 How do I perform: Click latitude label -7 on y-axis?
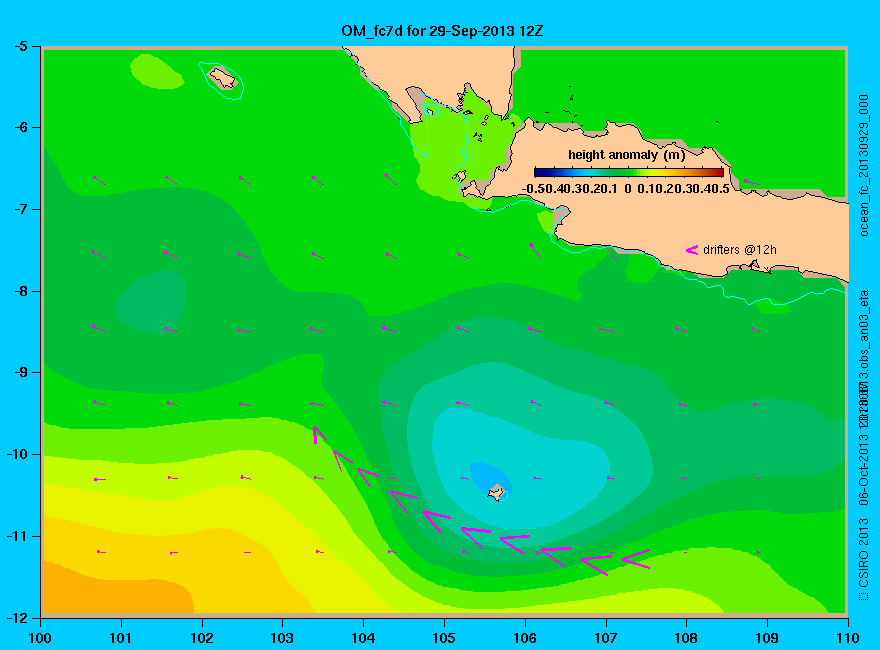pyautogui.click(x=20, y=209)
